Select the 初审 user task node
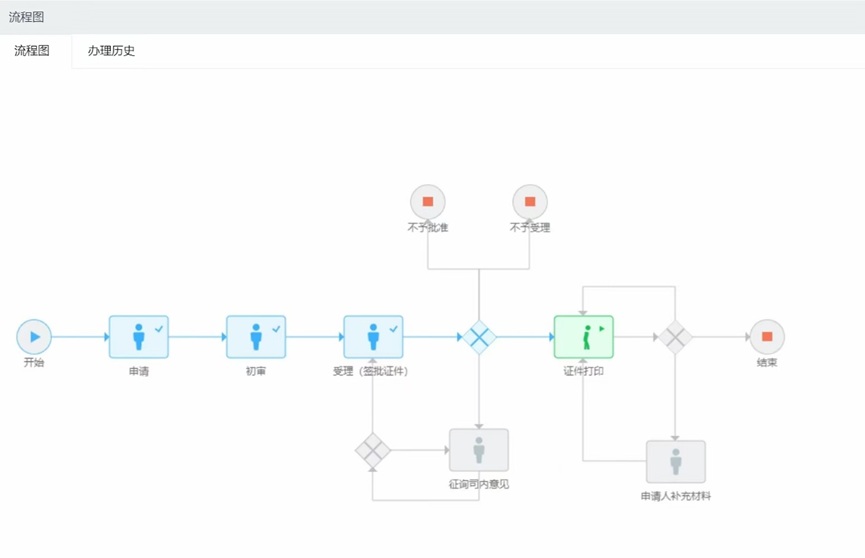Viewport: 865px width, 558px height. tap(256, 337)
